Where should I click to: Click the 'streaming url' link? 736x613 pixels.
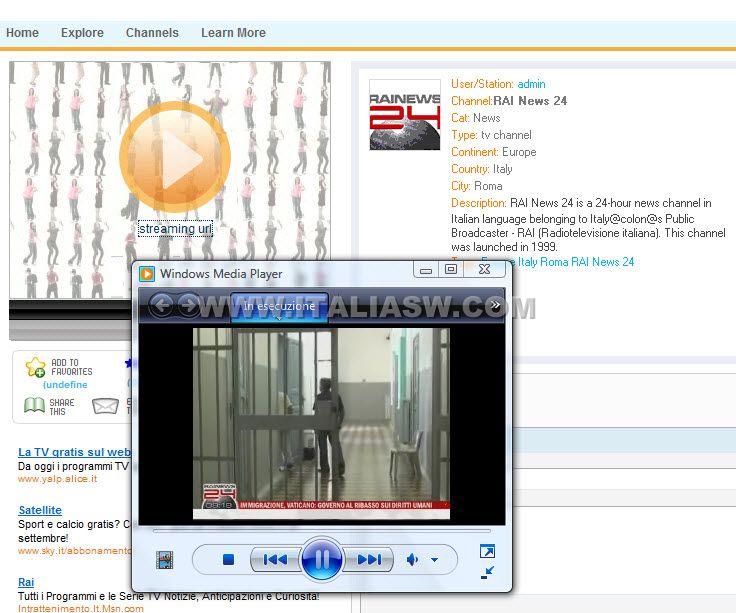[175, 229]
